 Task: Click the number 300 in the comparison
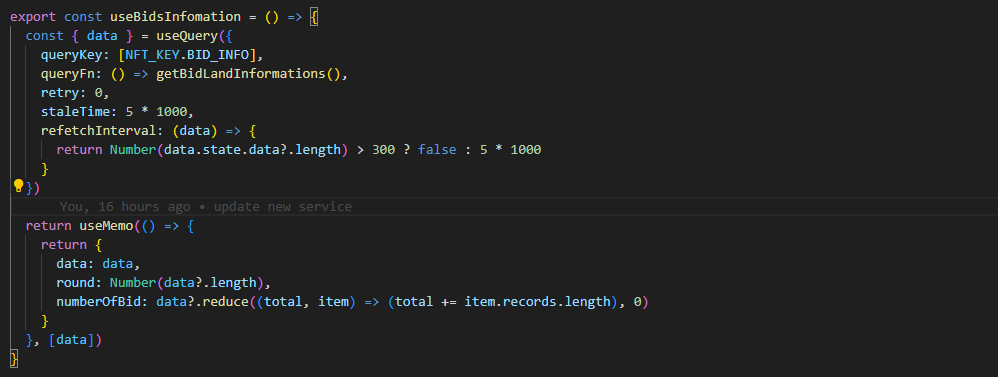pyautogui.click(x=383, y=150)
